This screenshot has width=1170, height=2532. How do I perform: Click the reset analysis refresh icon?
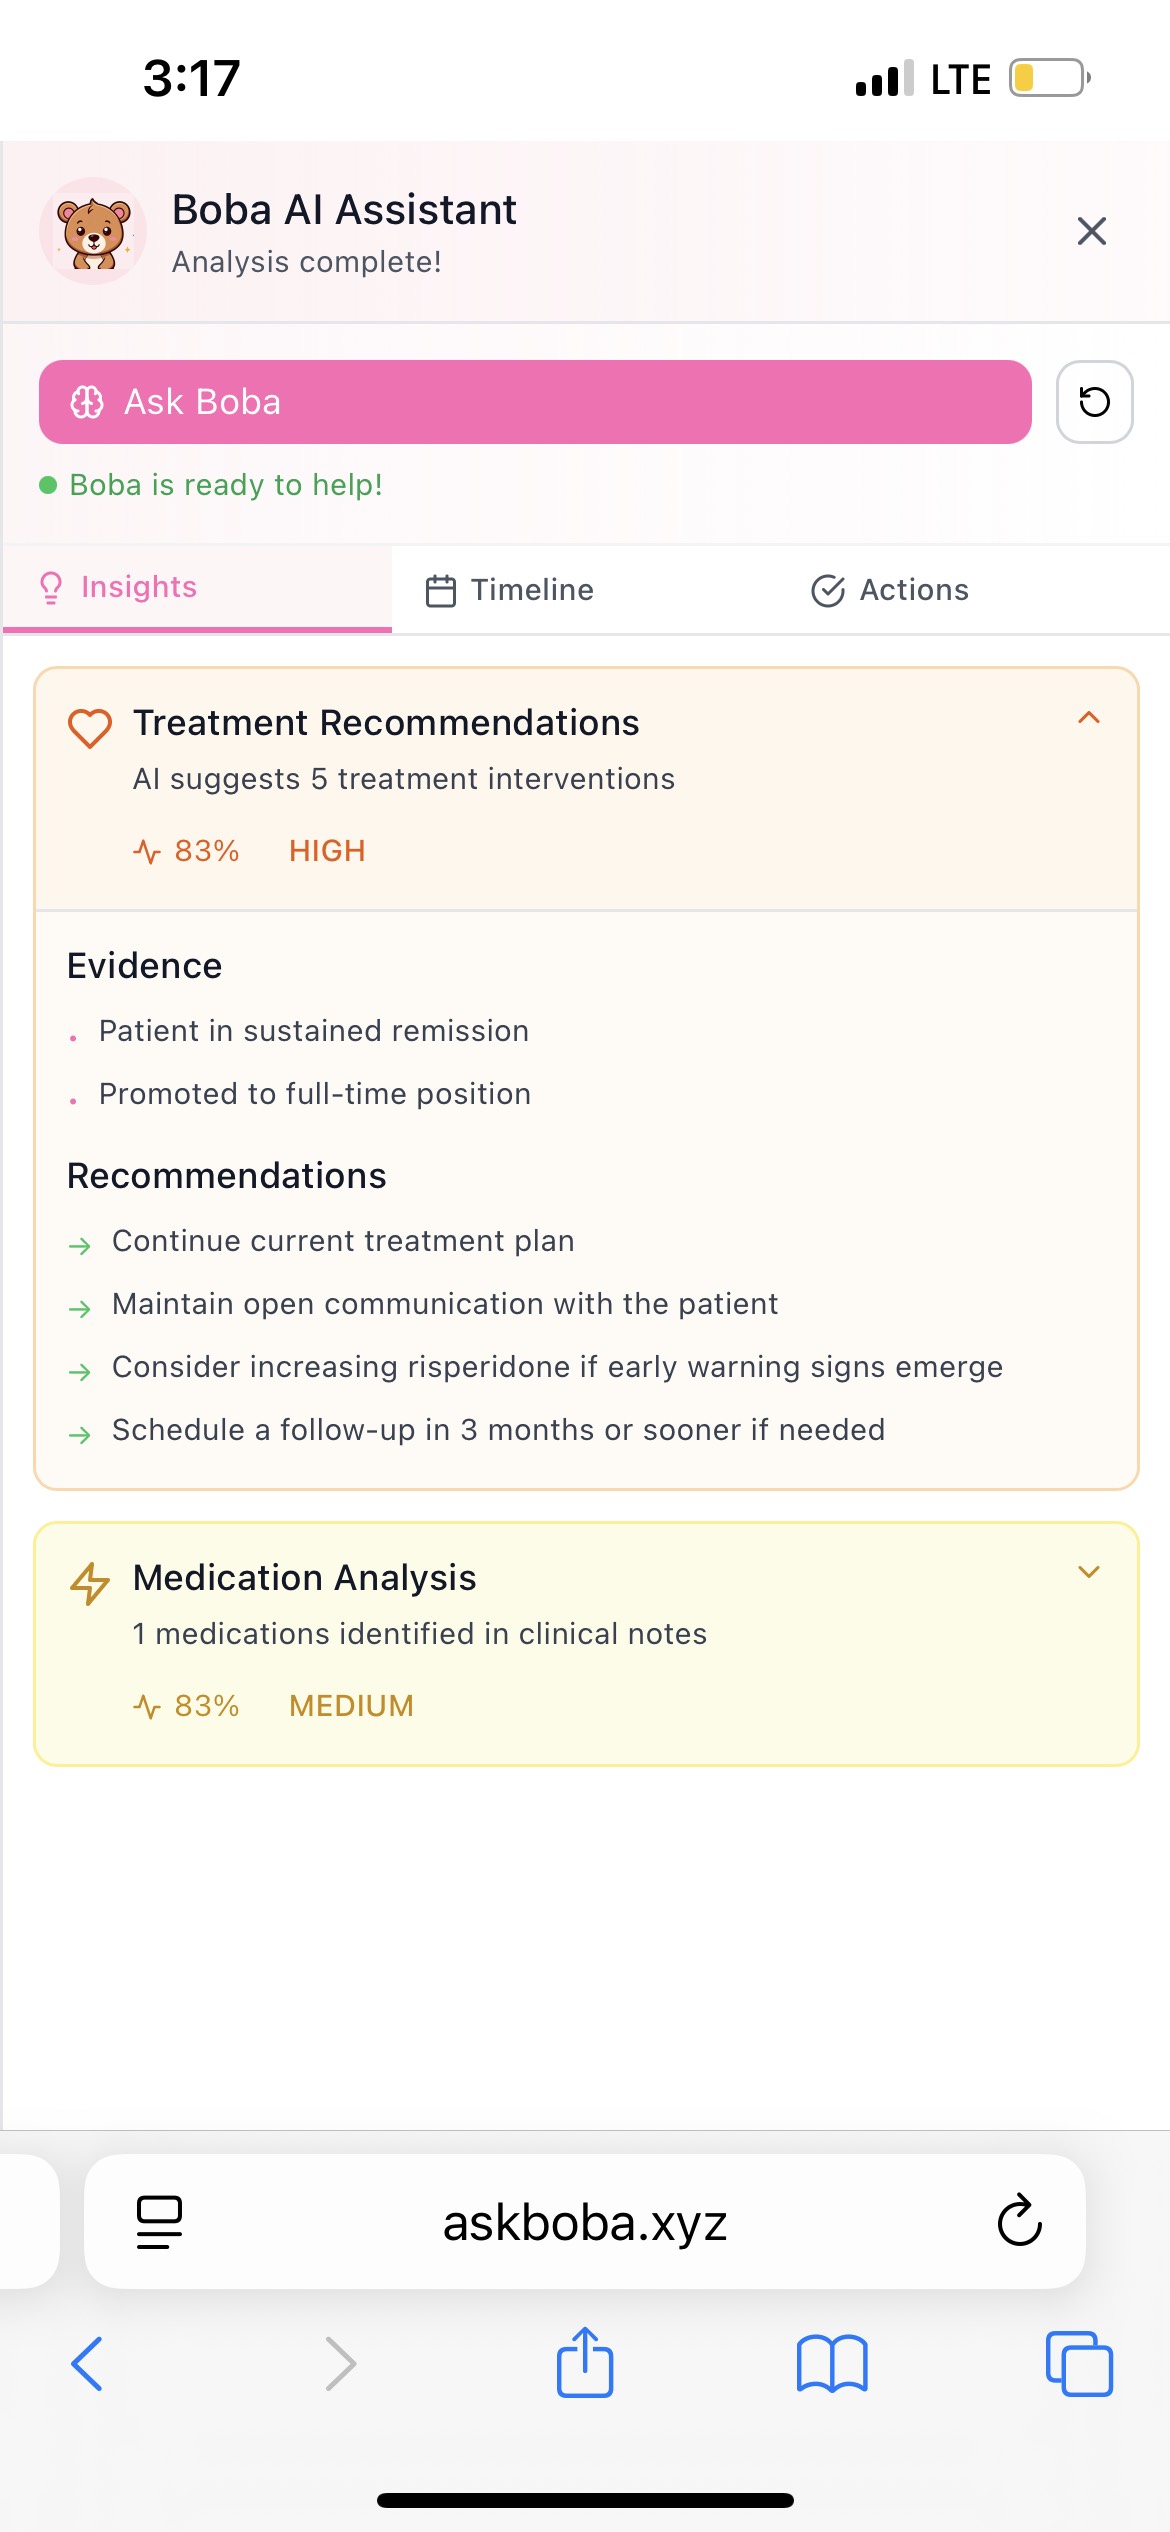tap(1094, 402)
